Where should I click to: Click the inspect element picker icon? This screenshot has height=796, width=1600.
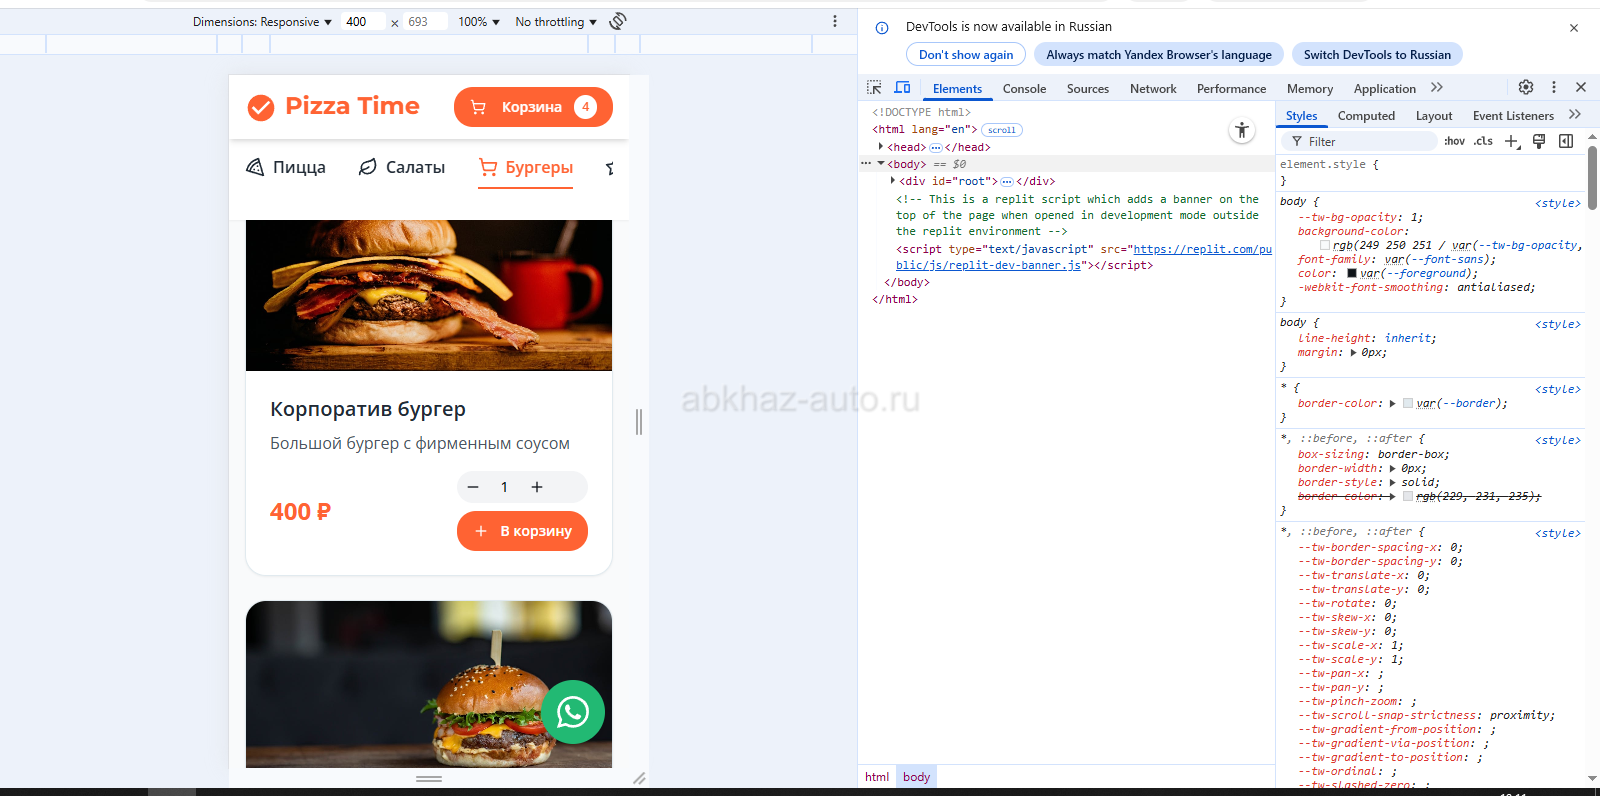point(874,88)
